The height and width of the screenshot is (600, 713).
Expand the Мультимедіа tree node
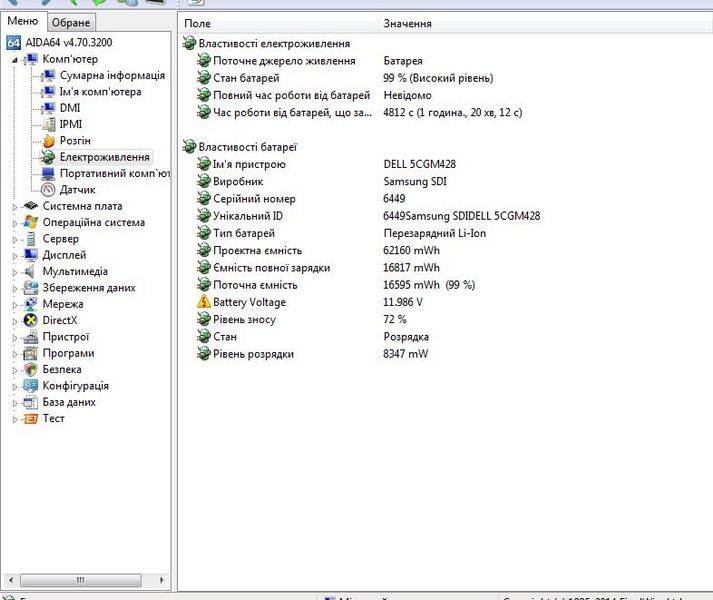pyautogui.click(x=15, y=272)
